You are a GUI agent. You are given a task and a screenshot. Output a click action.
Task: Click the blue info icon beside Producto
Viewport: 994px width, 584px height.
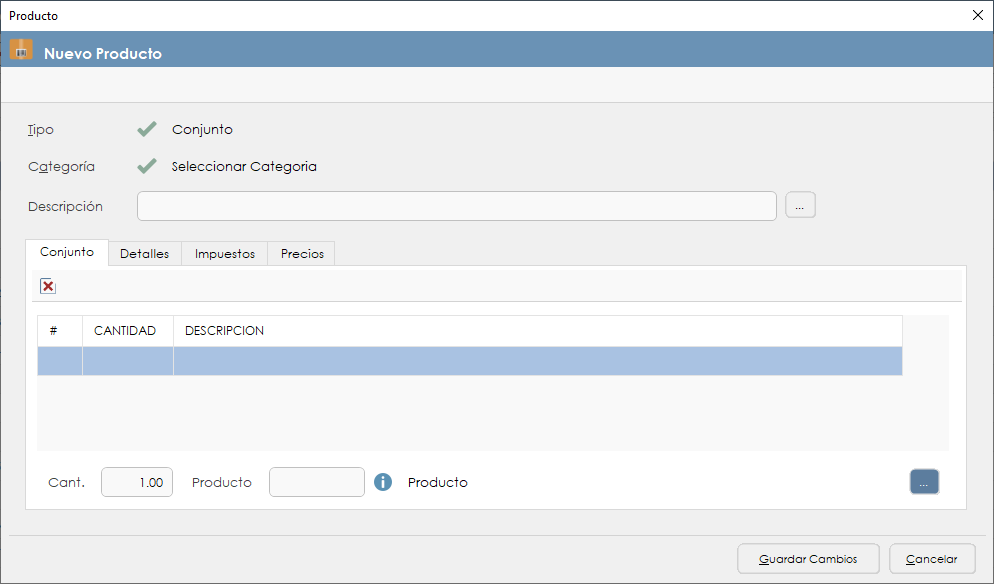[383, 482]
